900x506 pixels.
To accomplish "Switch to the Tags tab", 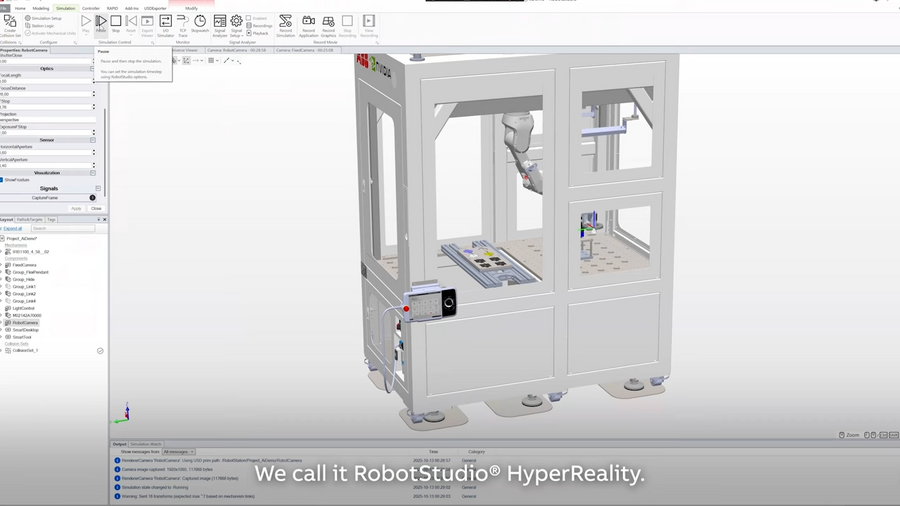I will click(x=51, y=220).
